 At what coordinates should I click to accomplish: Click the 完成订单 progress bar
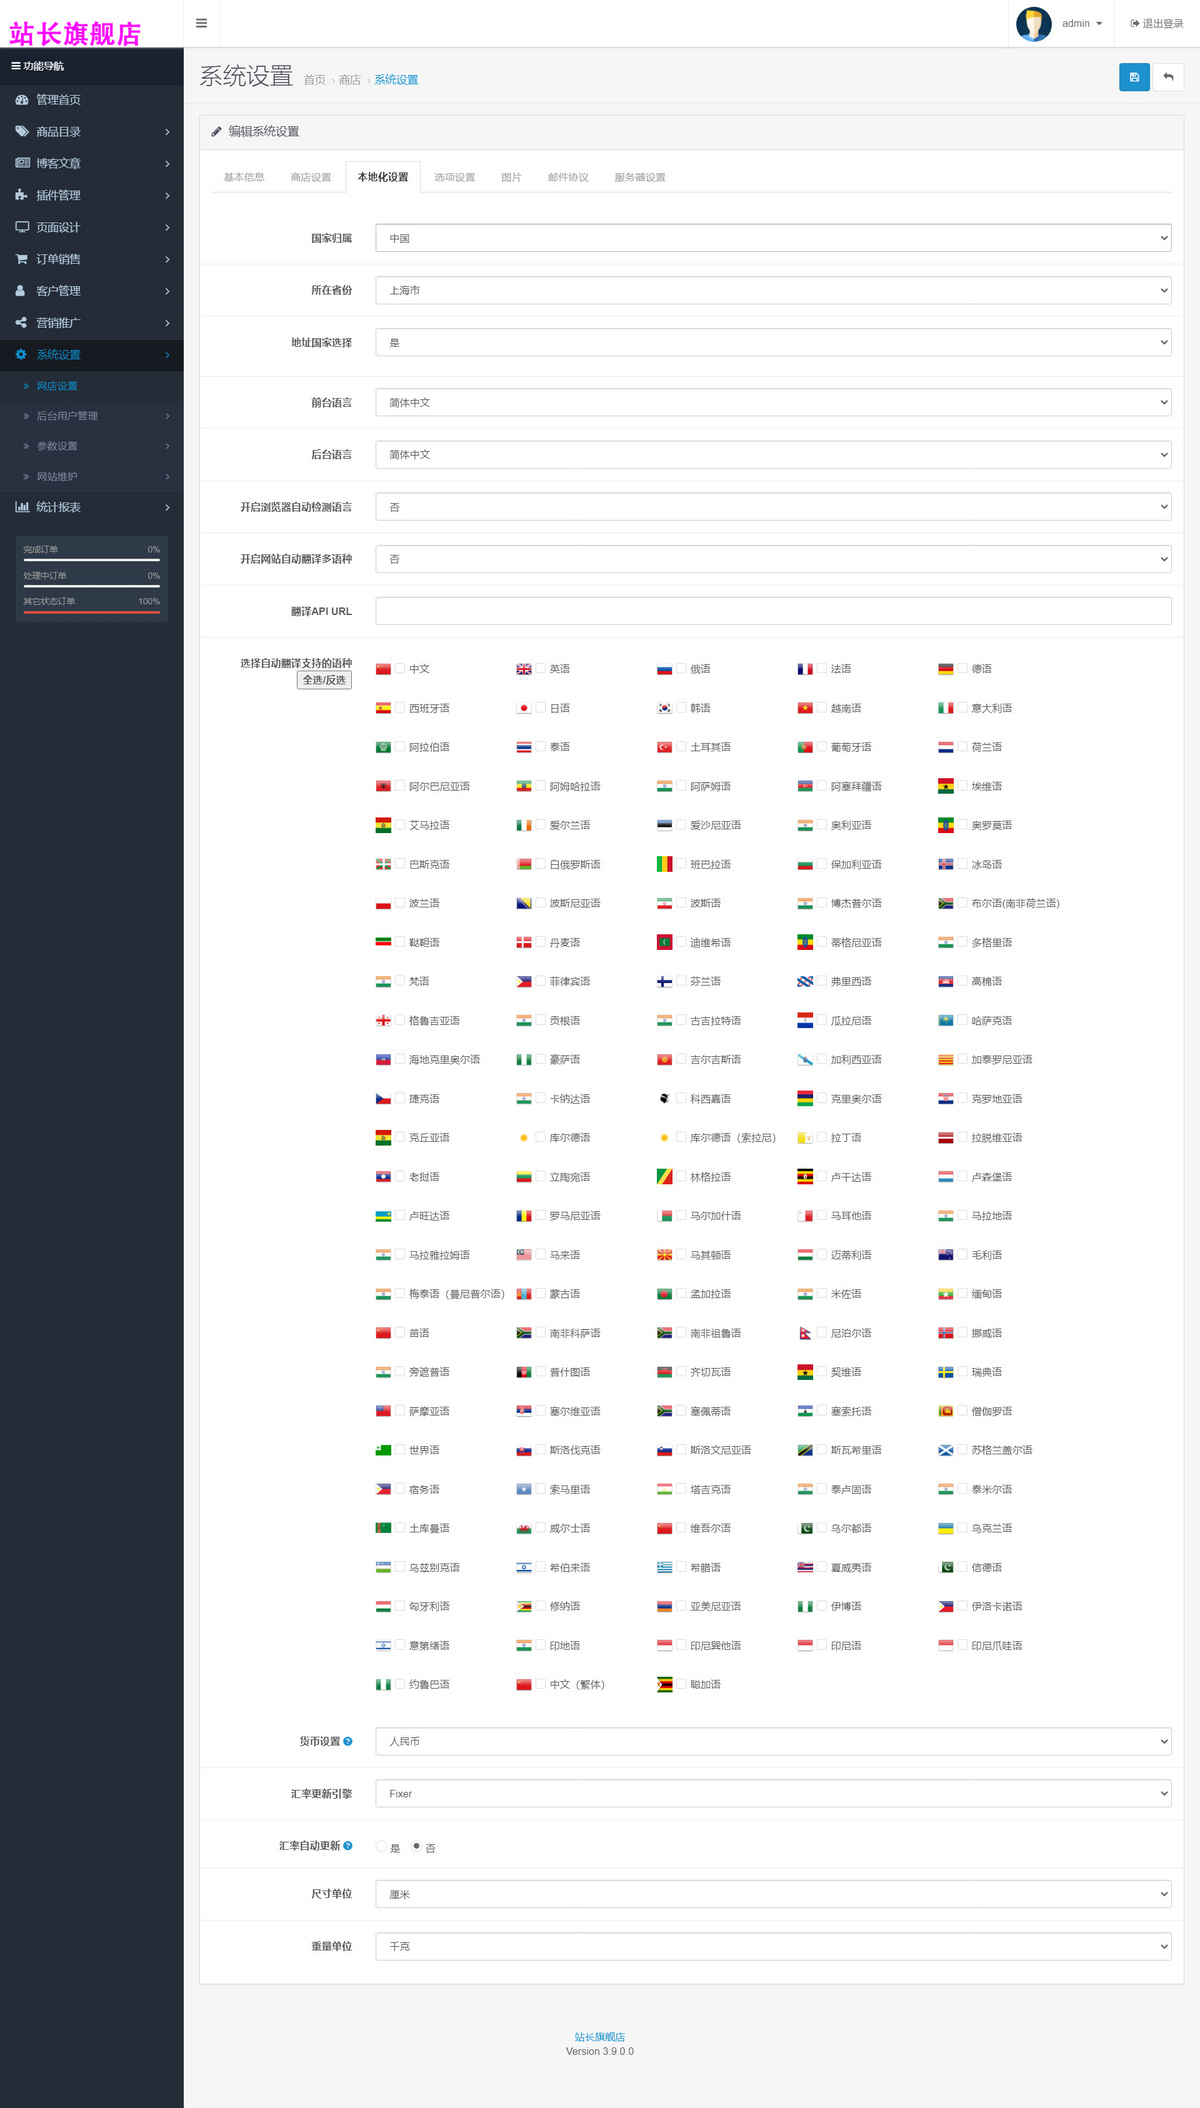click(x=92, y=560)
